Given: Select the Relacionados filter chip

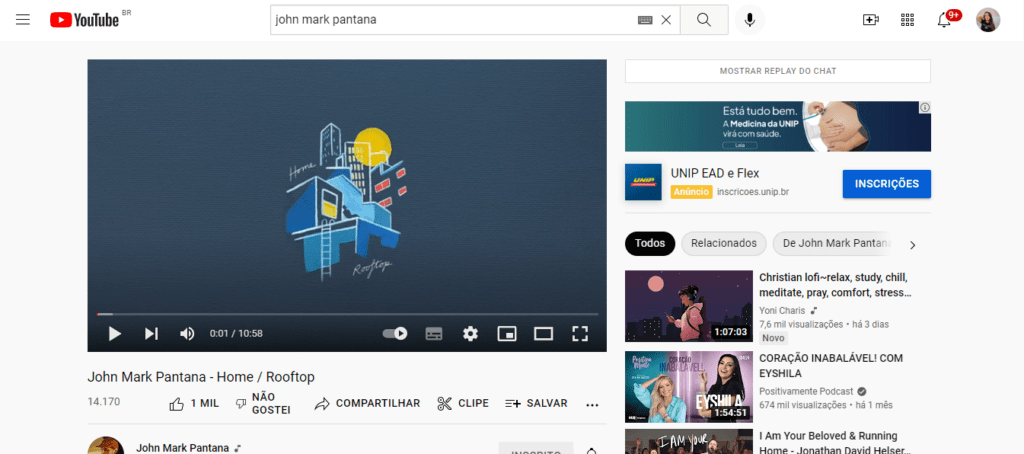Looking at the screenshot, I should pyautogui.click(x=723, y=244).
